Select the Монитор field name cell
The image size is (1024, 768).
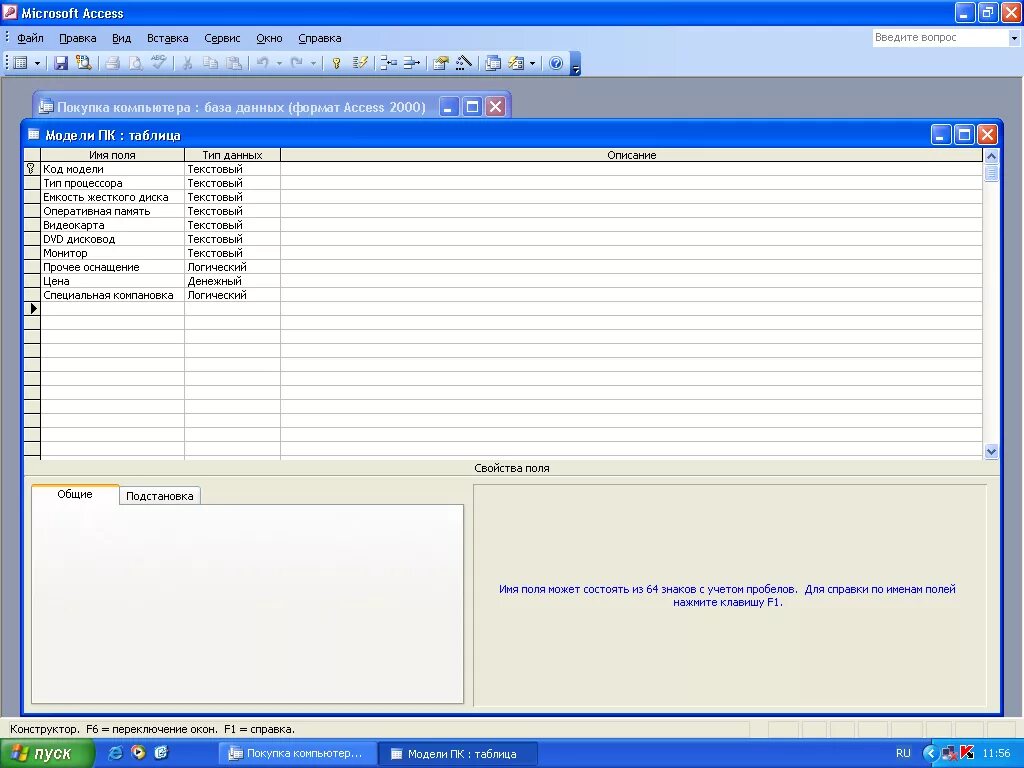click(x=112, y=253)
